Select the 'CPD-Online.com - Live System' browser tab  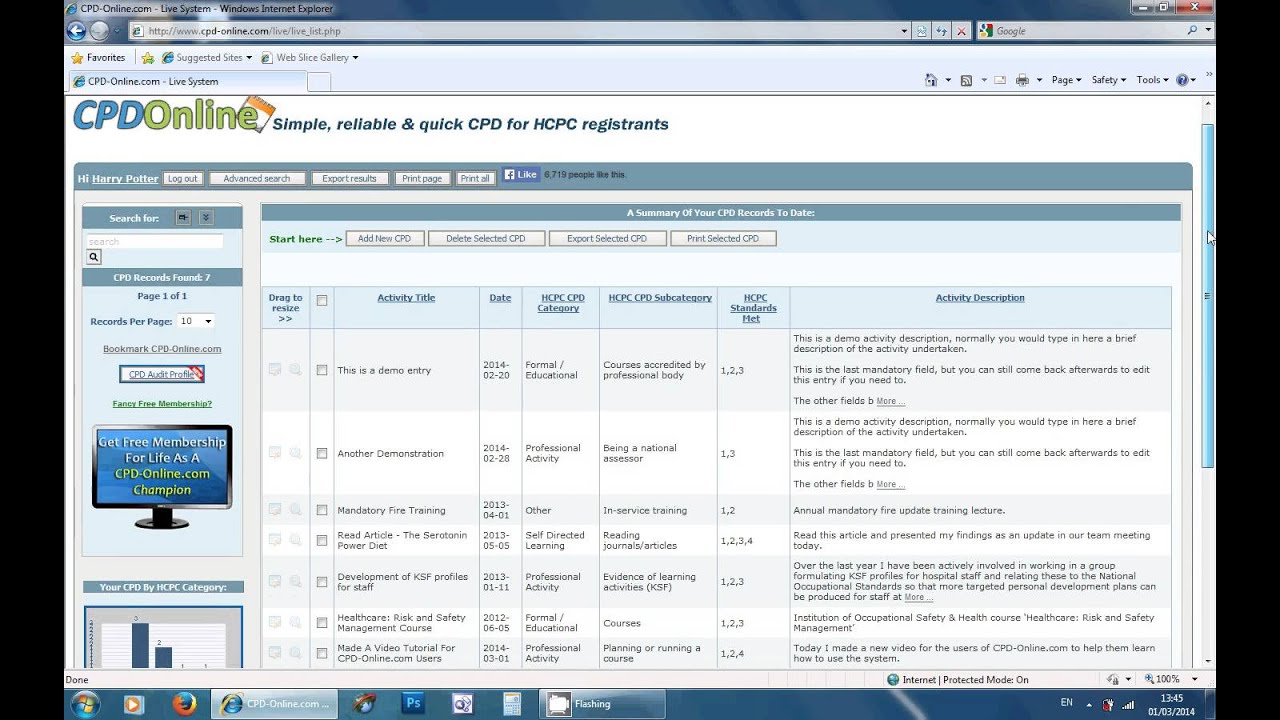pos(187,81)
